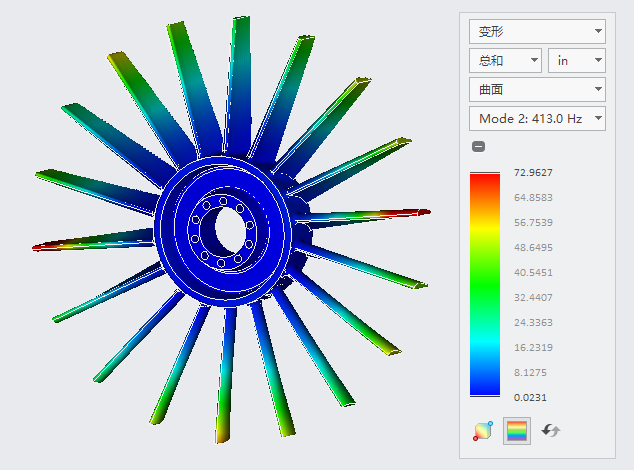Click legend value 16.2319
634x470 pixels.
coord(533,347)
